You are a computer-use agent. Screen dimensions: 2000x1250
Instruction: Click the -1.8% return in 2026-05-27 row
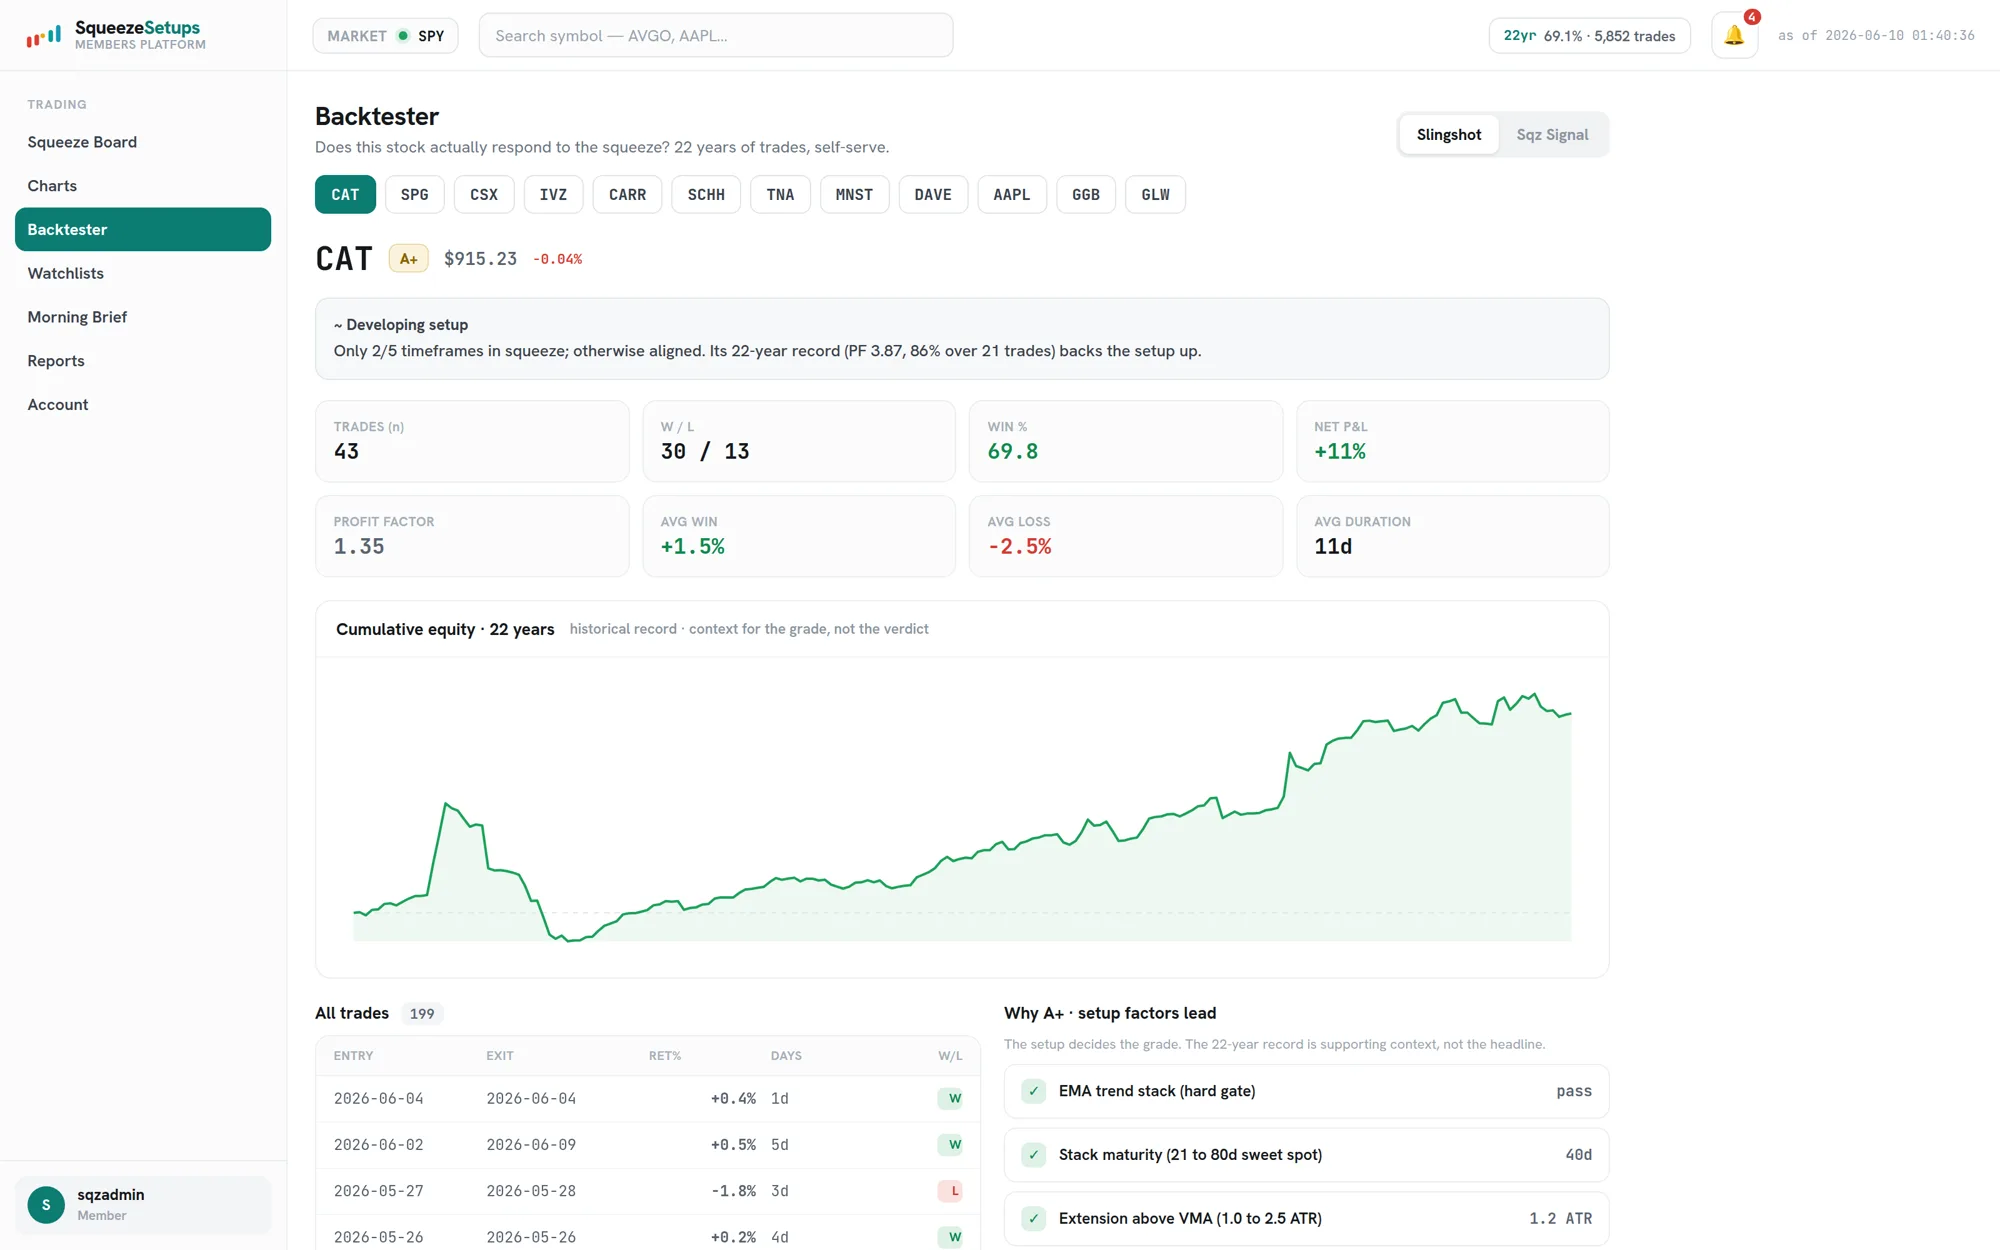point(733,1191)
